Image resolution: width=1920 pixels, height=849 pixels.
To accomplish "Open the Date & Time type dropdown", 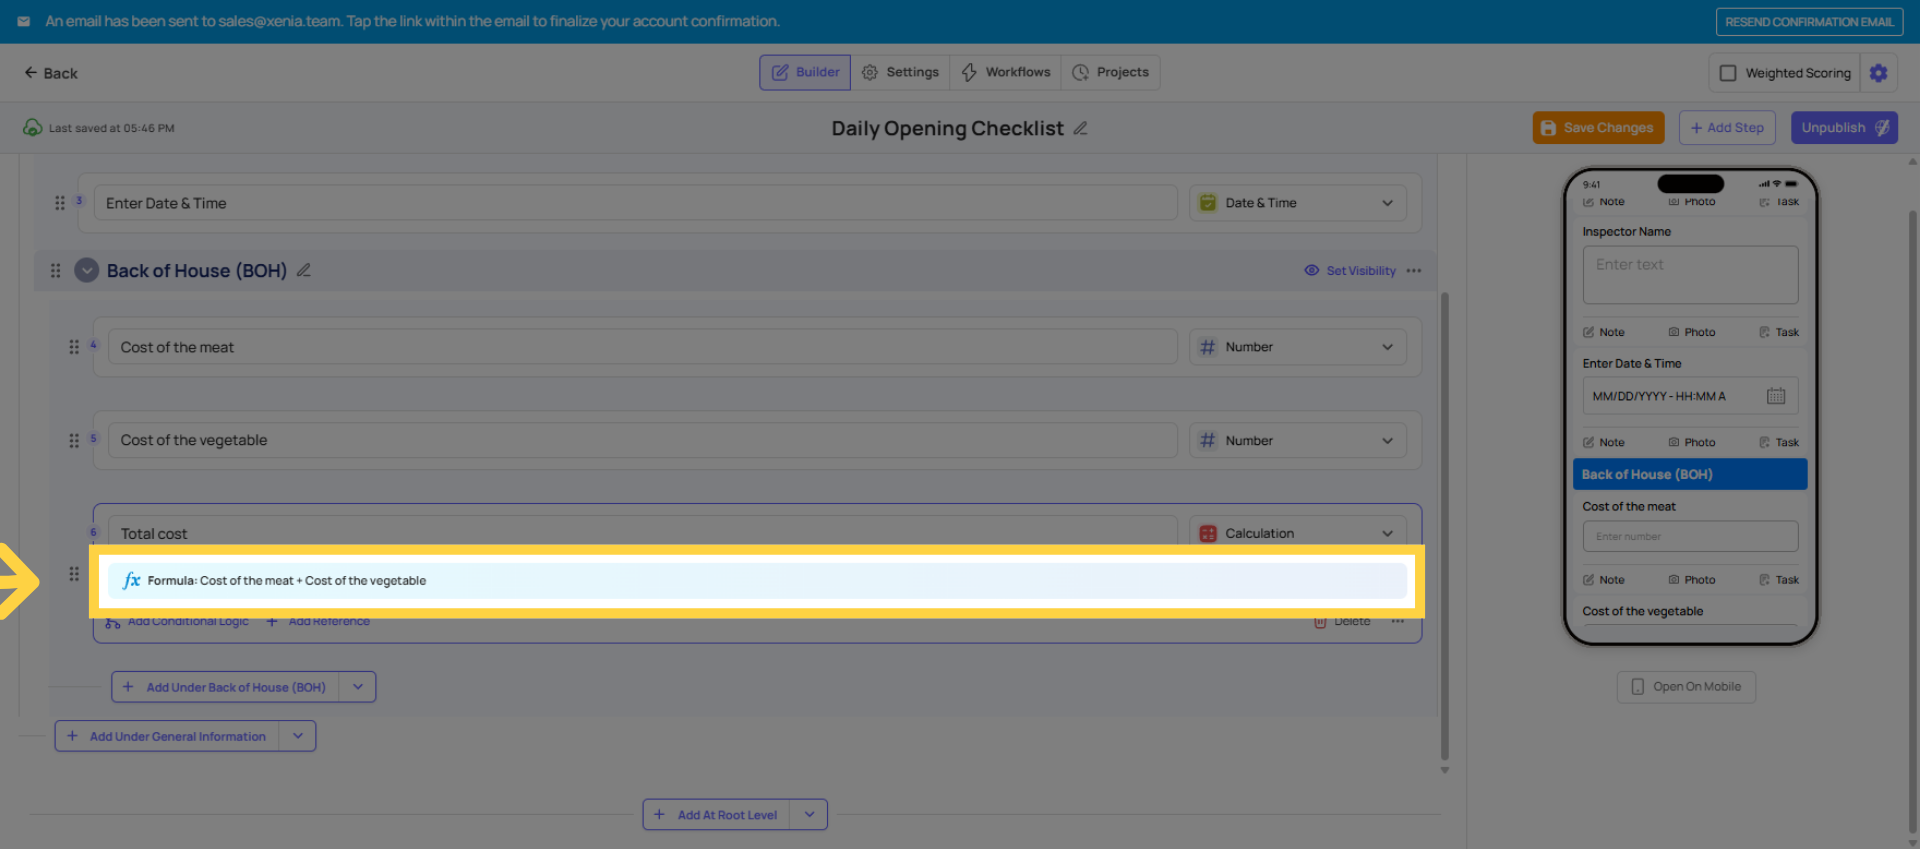I will click(x=1298, y=203).
